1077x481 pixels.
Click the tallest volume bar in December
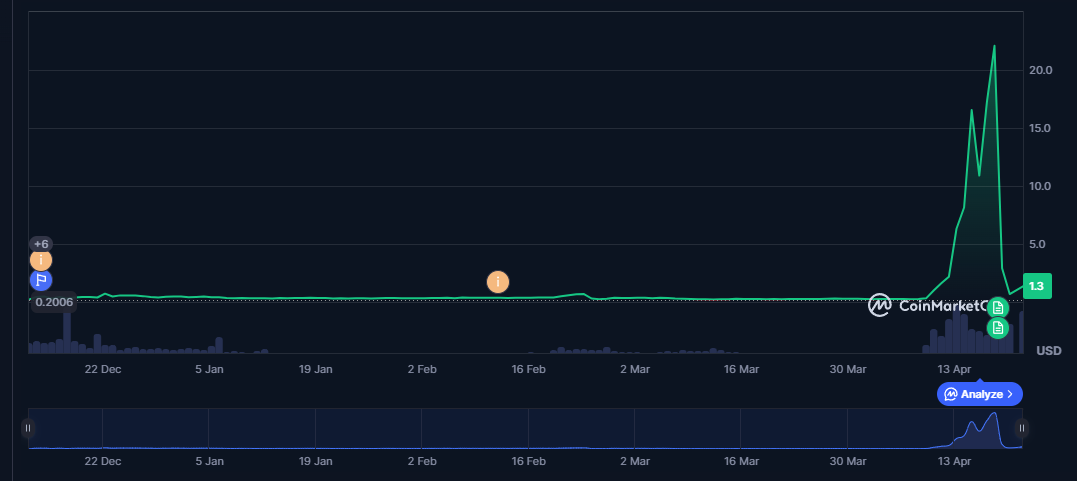(68, 330)
